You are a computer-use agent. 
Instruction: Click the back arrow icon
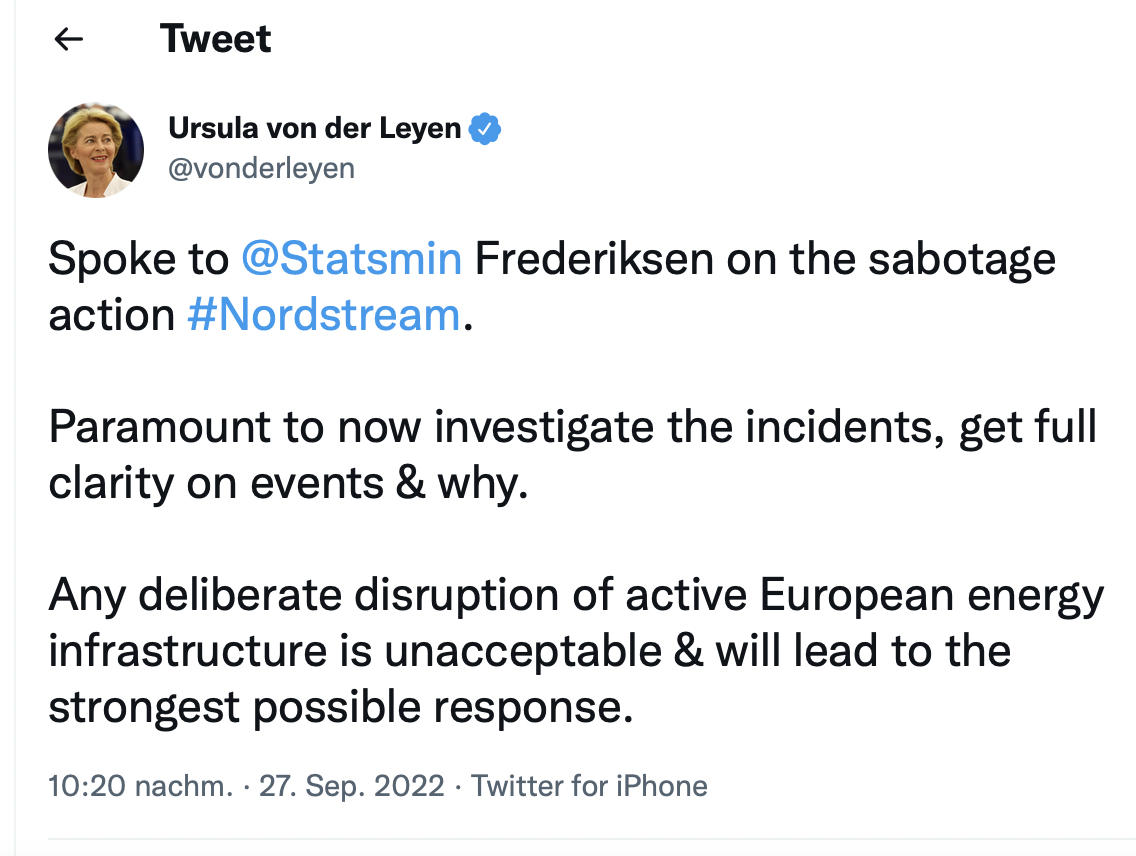(x=68, y=39)
